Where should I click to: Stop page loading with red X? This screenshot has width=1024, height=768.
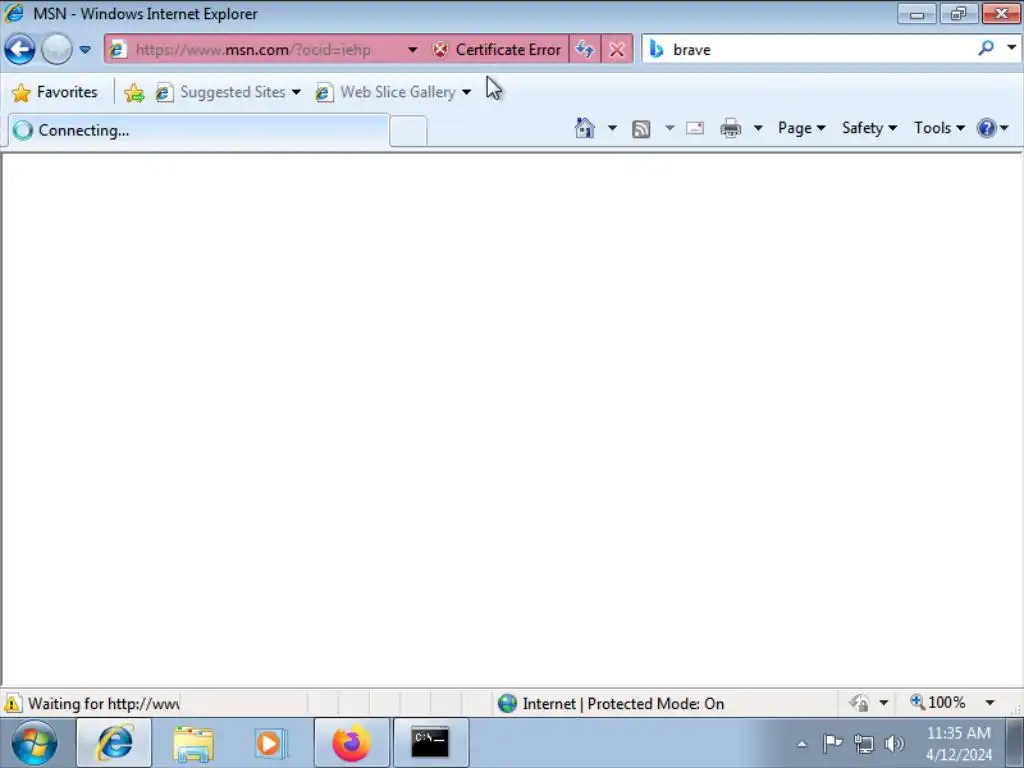click(616, 50)
